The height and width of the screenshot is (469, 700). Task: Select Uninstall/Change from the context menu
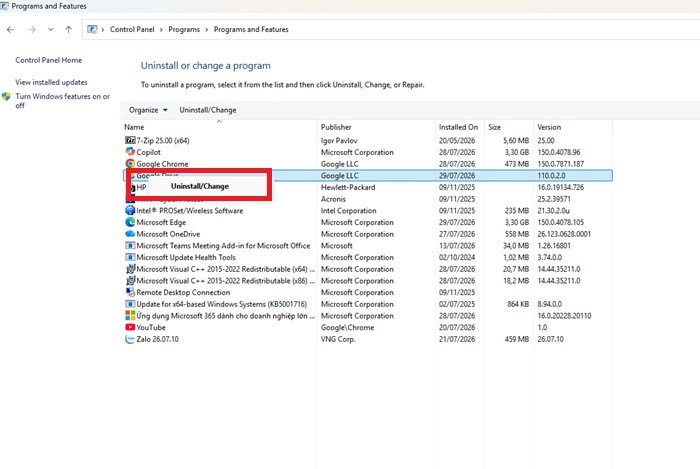(x=200, y=186)
